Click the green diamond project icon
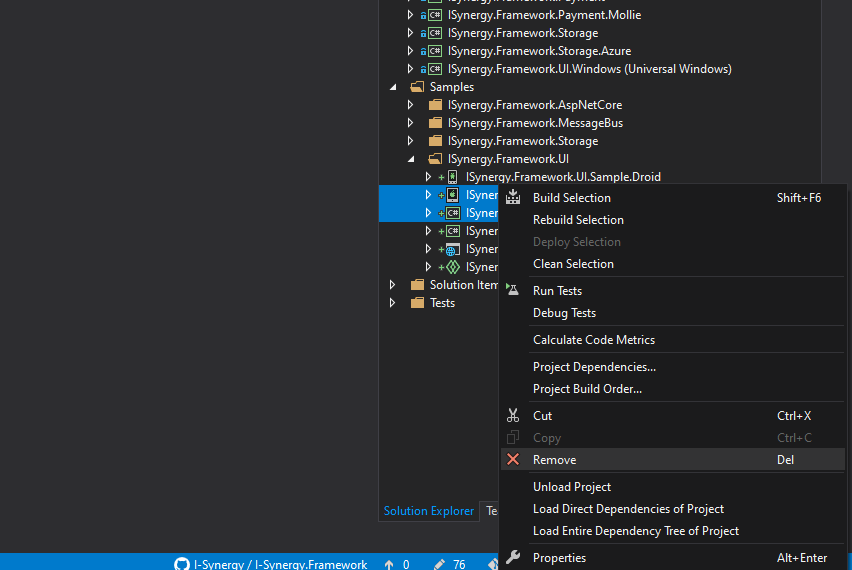 pos(453,267)
